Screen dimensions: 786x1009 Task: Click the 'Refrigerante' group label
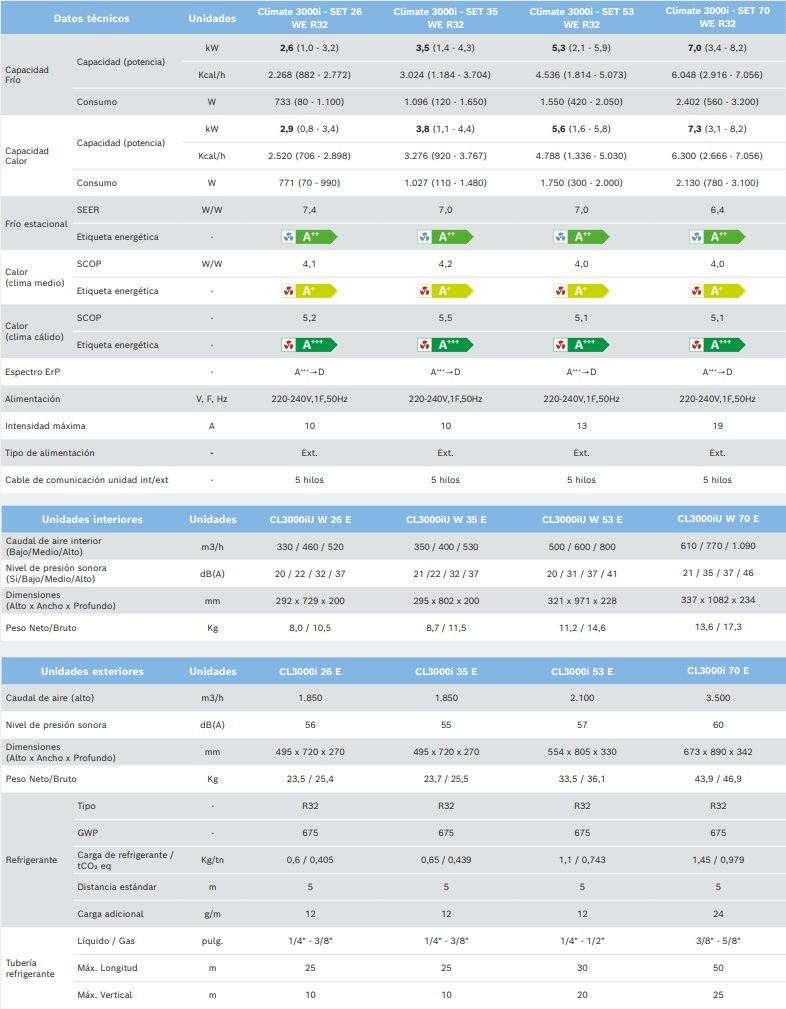click(x=31, y=860)
